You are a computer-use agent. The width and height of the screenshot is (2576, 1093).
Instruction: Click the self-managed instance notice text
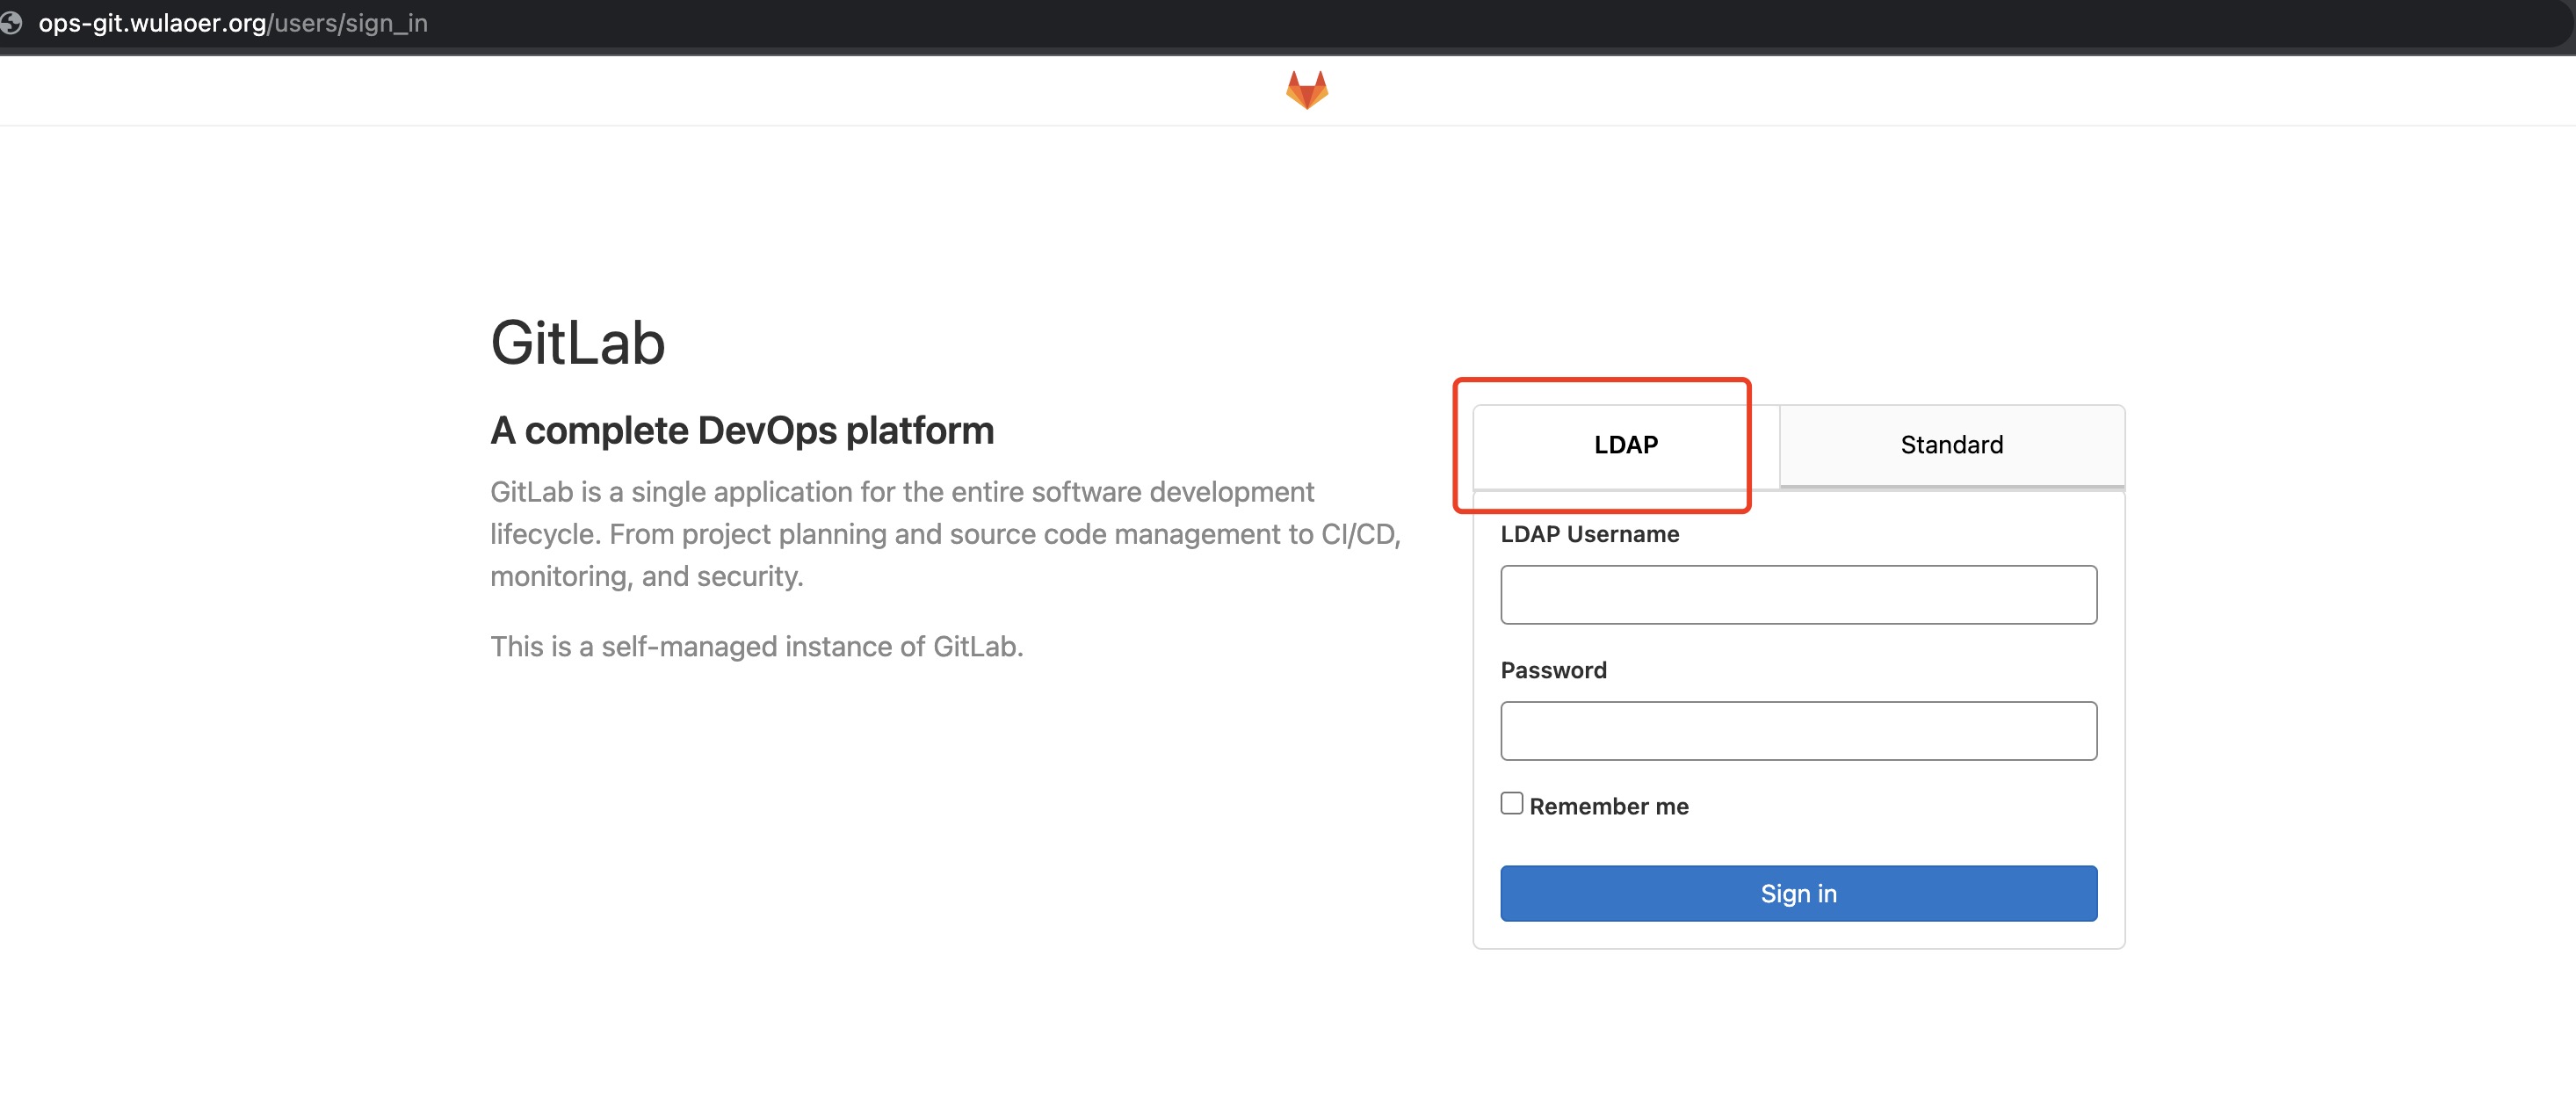(x=756, y=647)
